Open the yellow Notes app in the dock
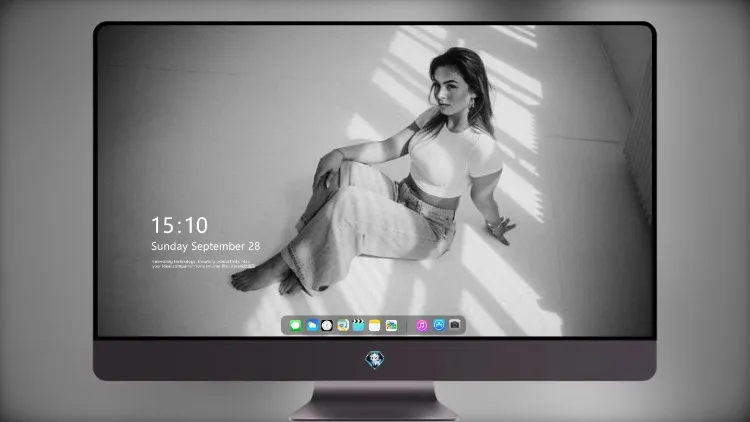This screenshot has width=750, height=422. [x=375, y=325]
